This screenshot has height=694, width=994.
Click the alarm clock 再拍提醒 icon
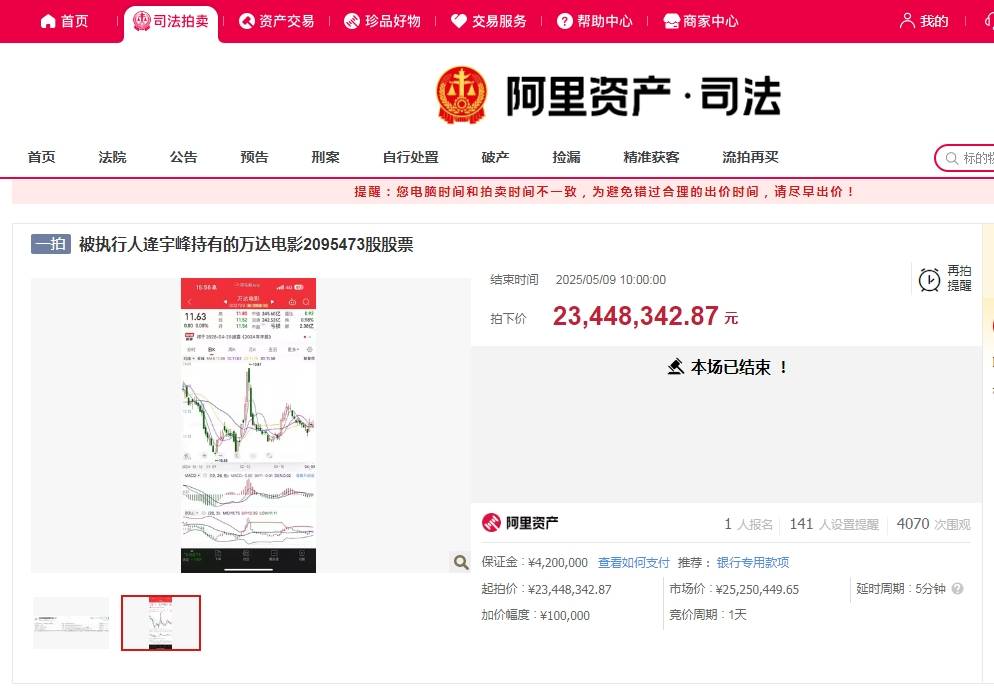point(929,280)
